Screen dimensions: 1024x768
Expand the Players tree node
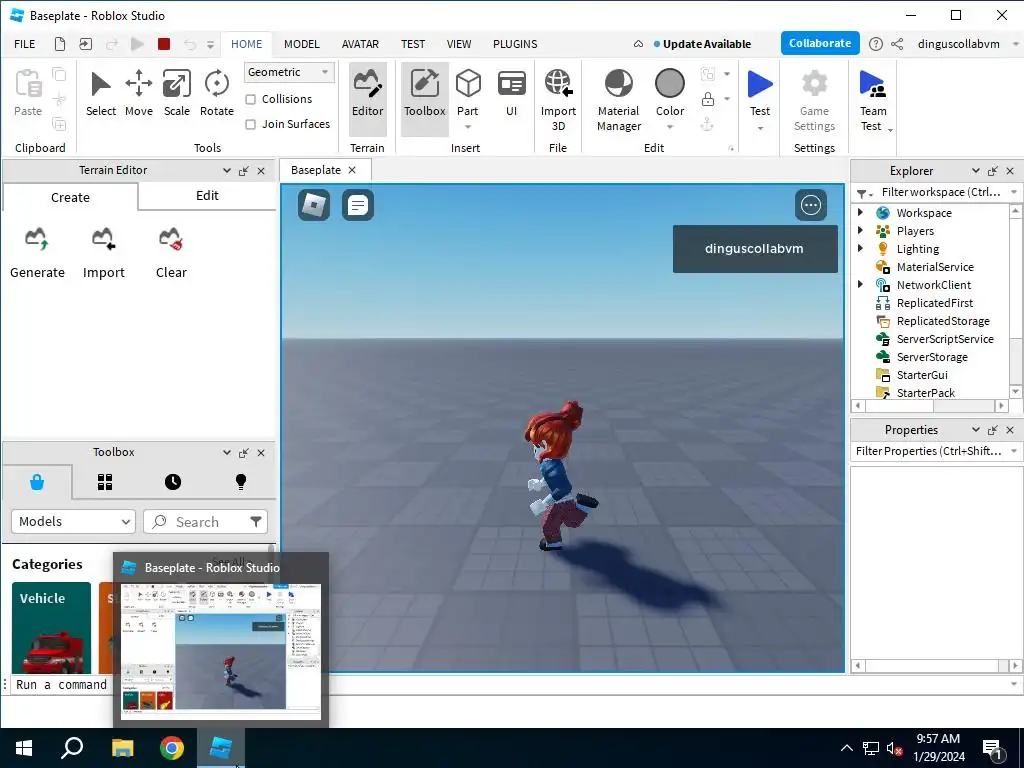(861, 230)
